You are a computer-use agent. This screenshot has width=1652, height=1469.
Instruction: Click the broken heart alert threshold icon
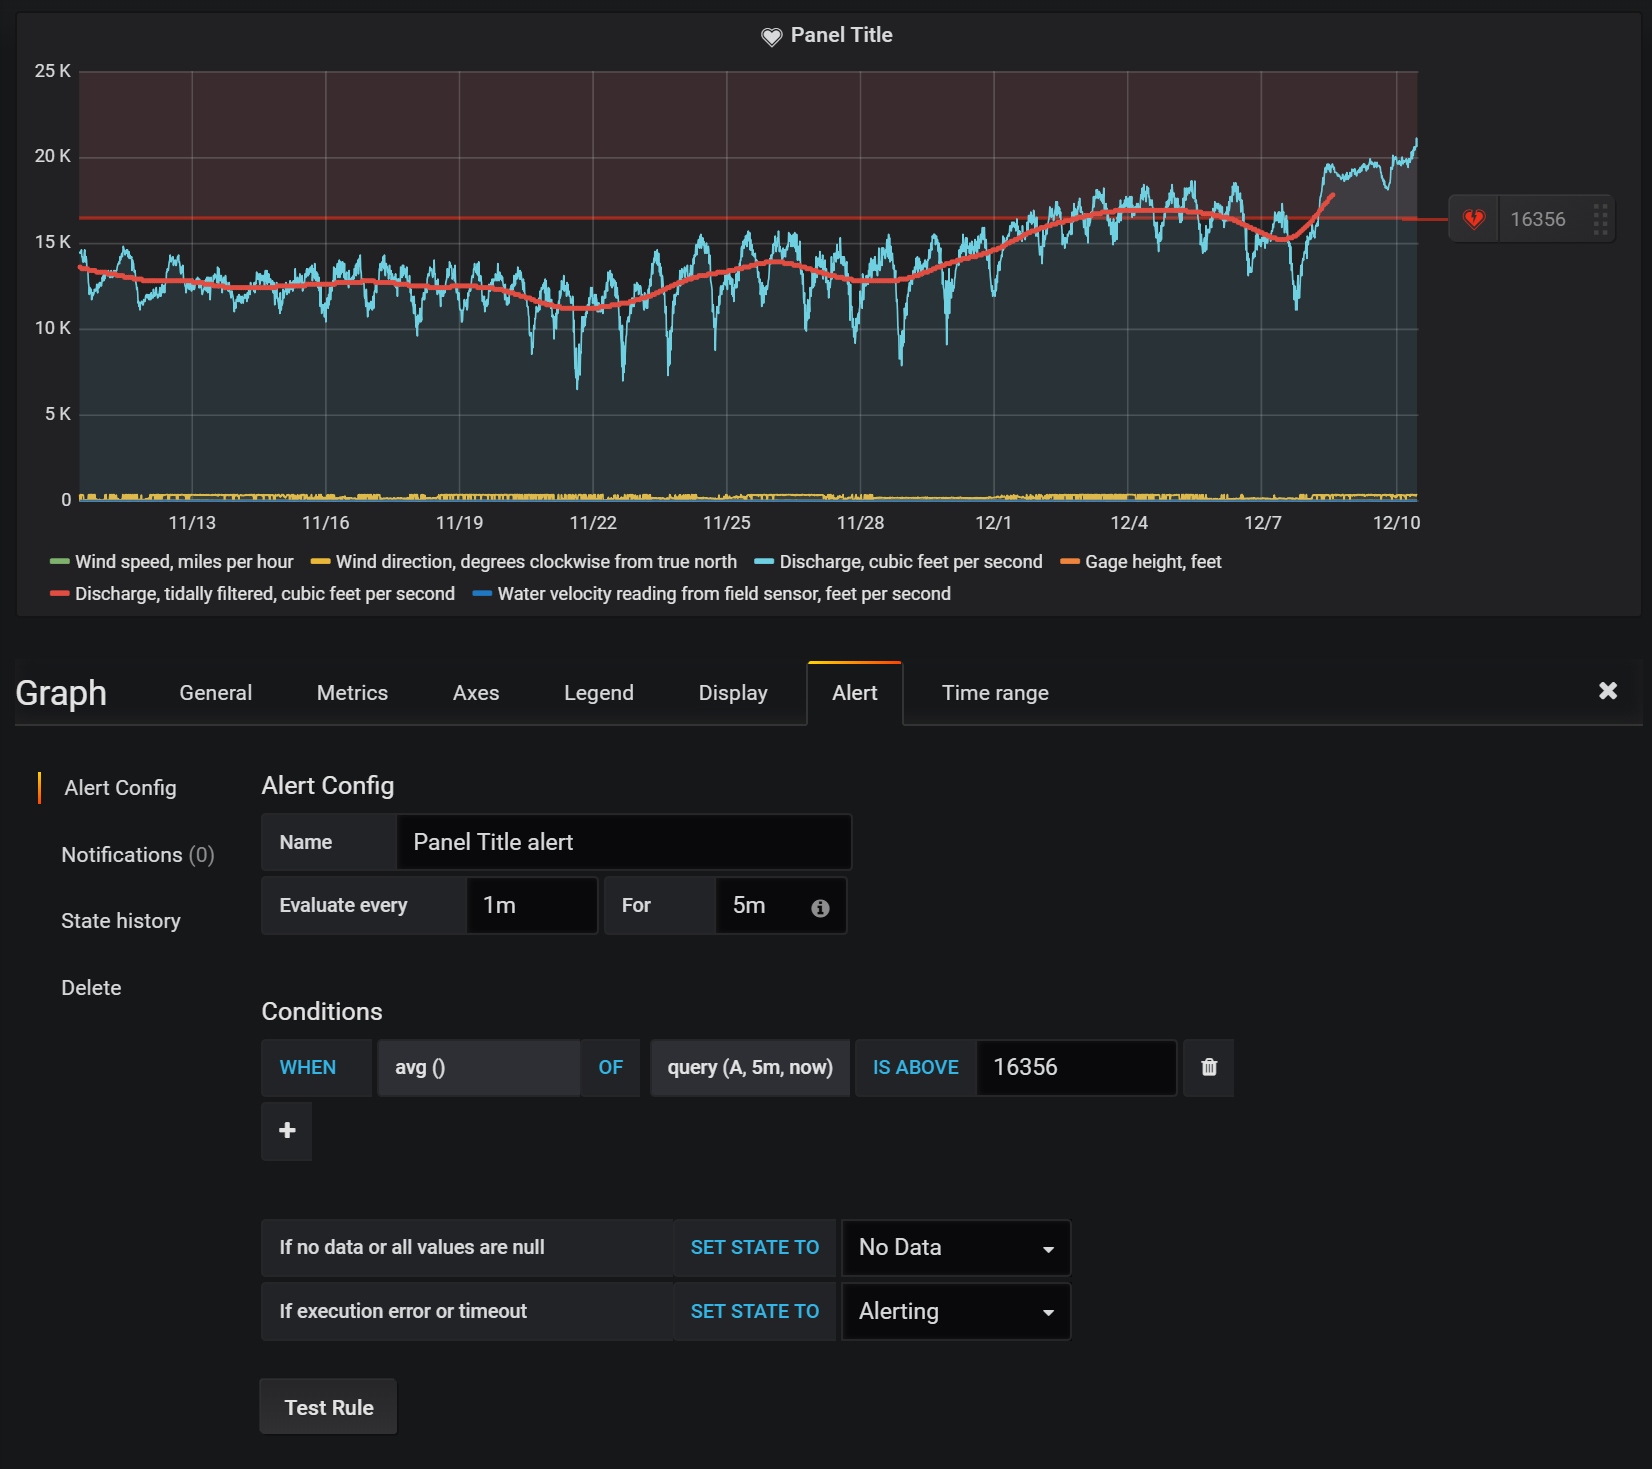coord(1474,218)
